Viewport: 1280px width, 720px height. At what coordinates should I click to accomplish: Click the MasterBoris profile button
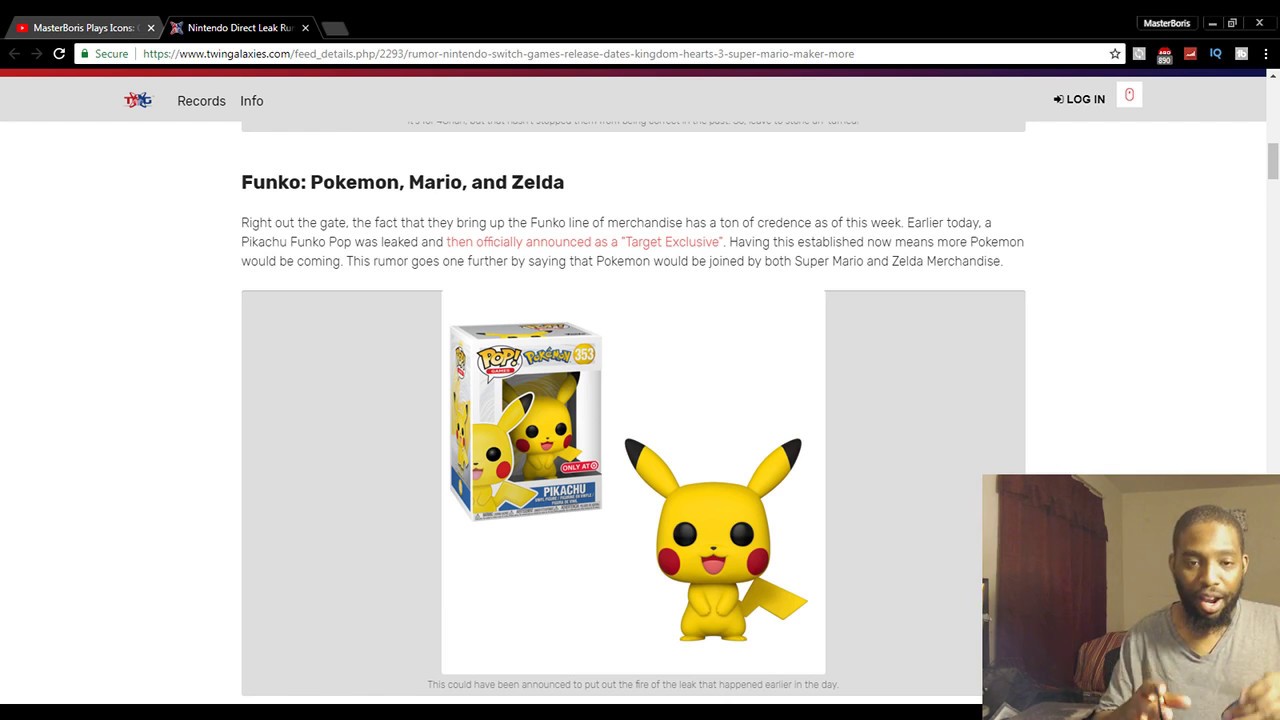(1166, 23)
